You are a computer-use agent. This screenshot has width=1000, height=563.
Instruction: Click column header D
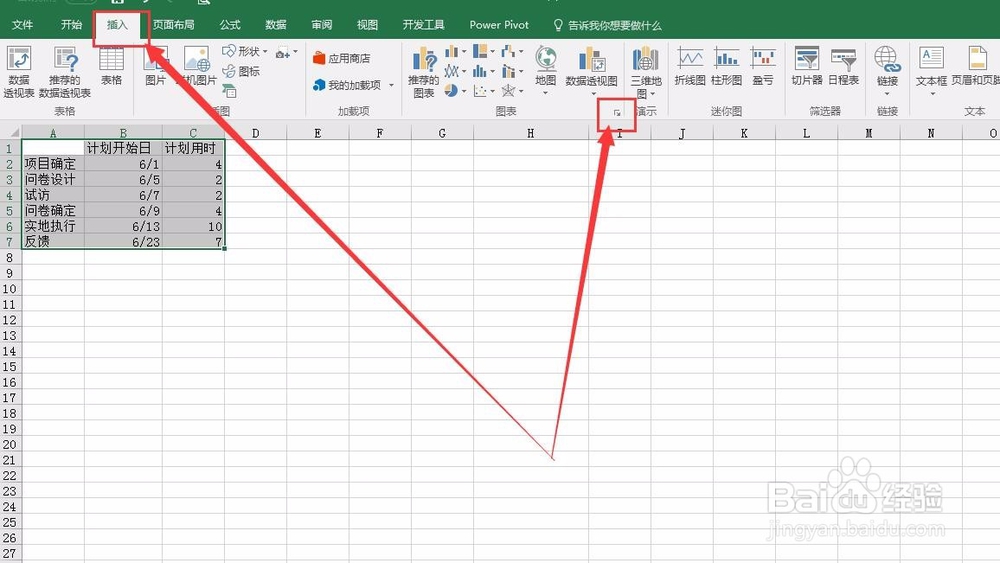click(255, 133)
